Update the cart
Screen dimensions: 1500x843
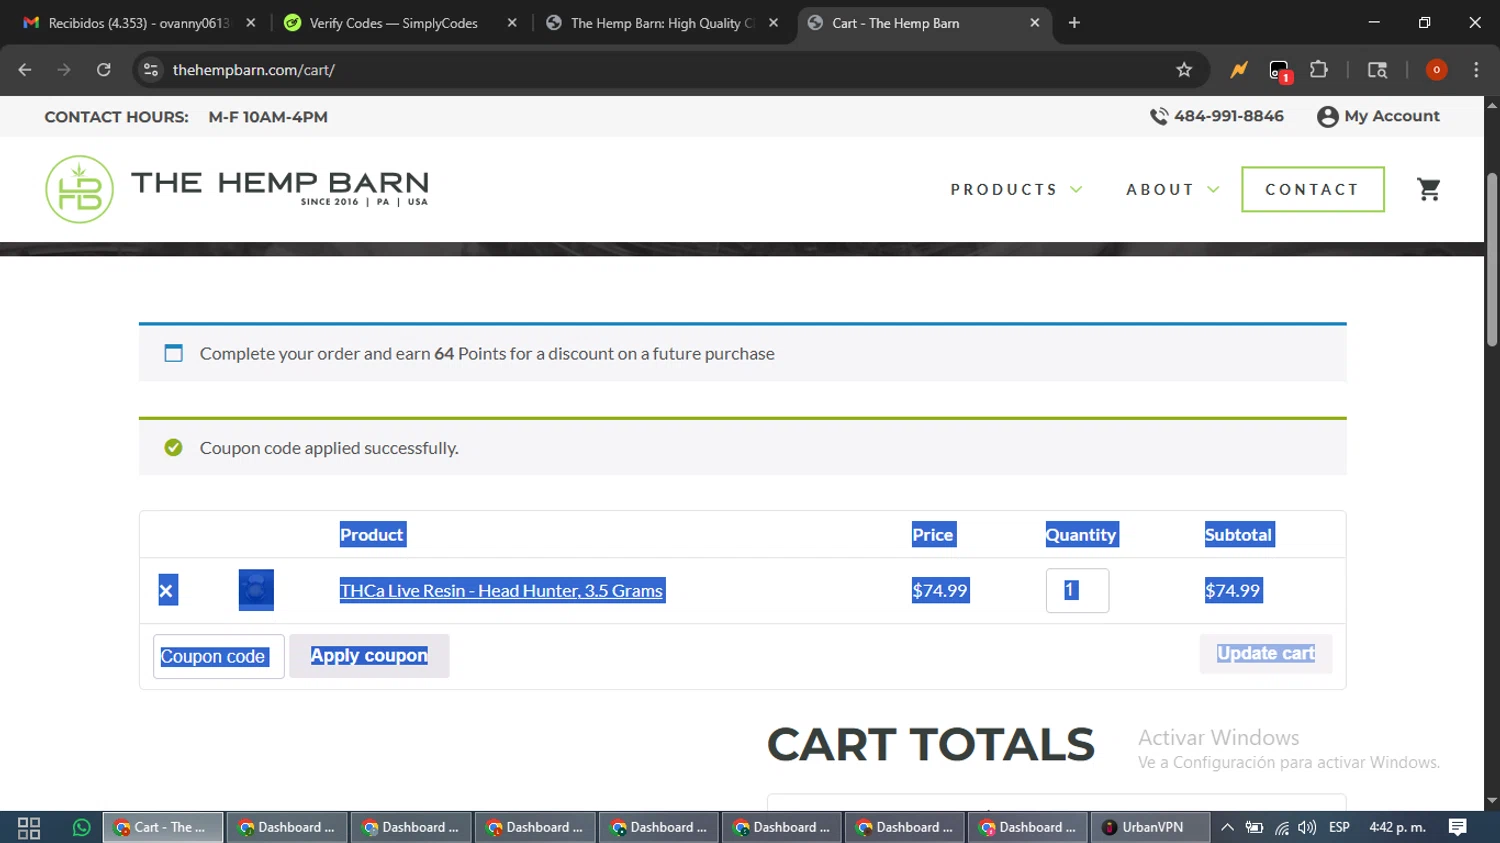[1265, 653]
